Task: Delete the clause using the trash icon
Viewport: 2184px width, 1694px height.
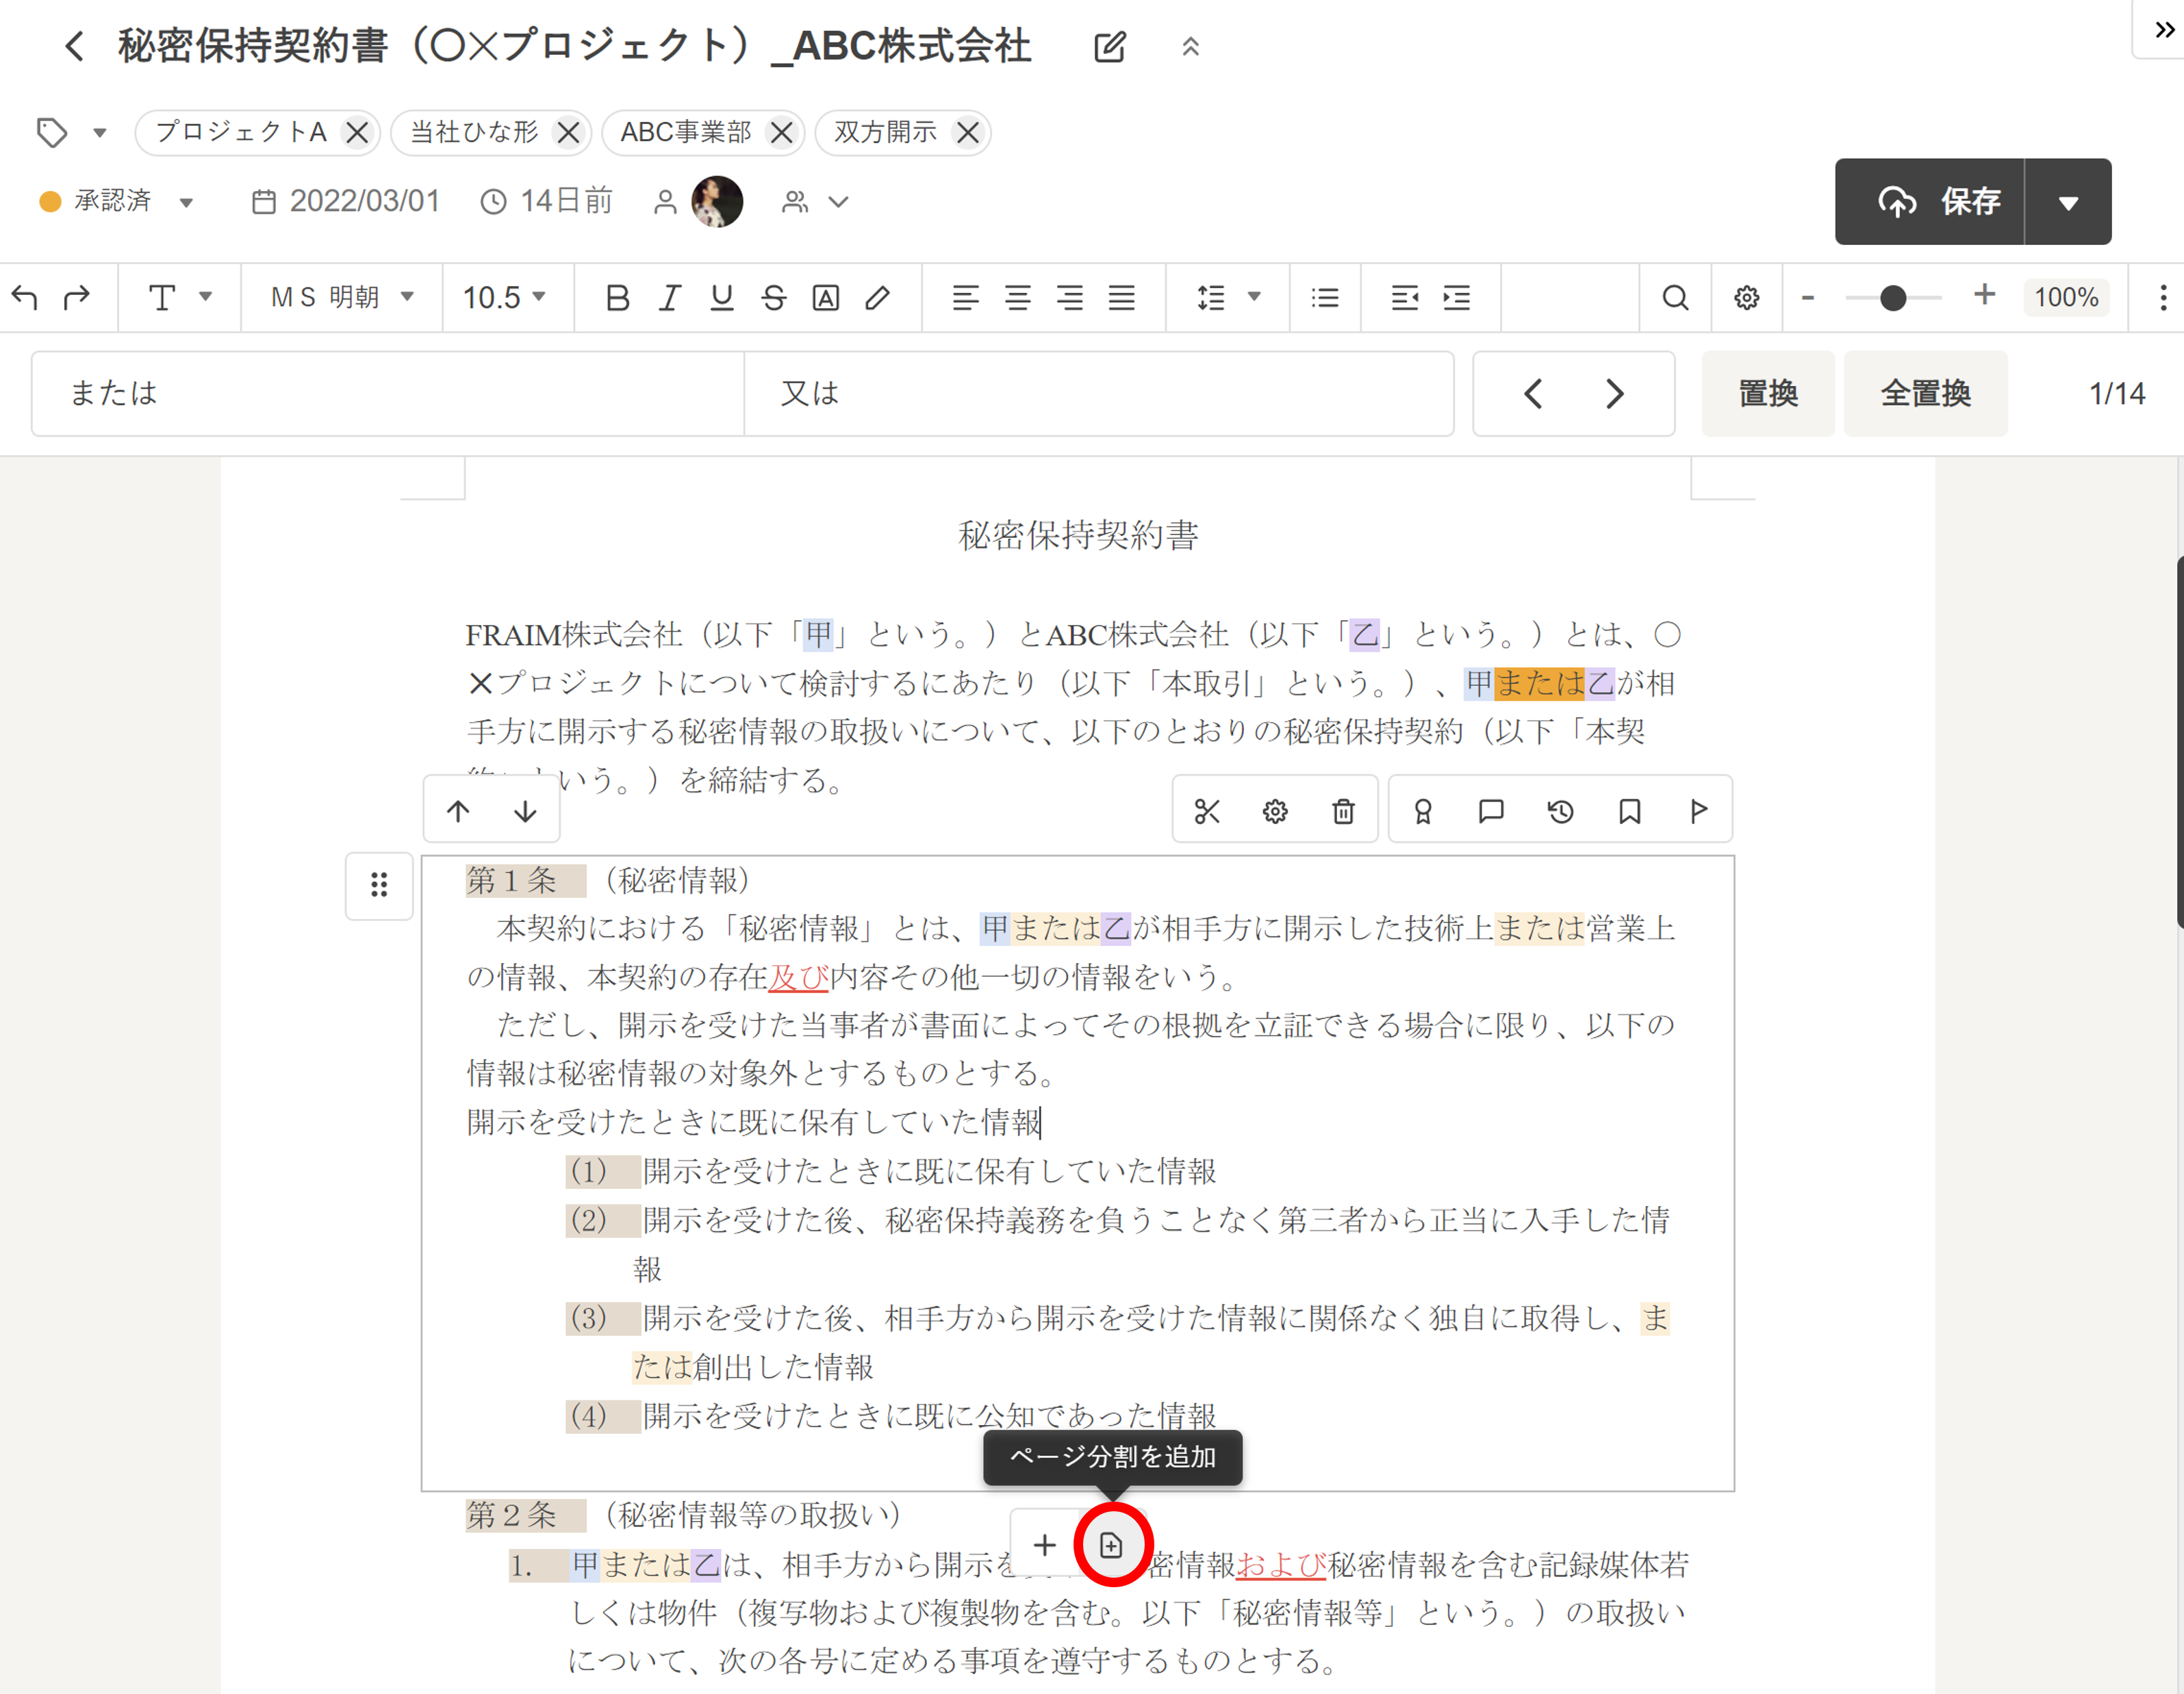Action: point(1343,811)
